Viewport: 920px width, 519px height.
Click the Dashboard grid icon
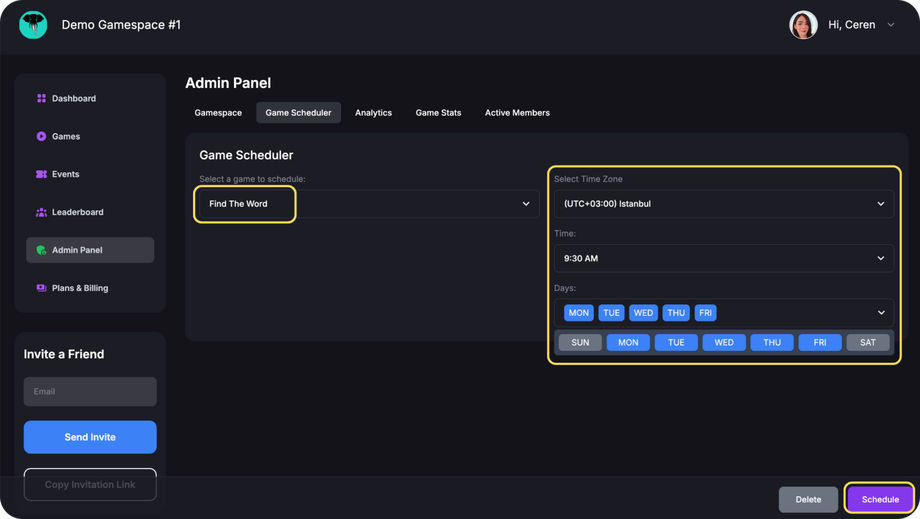tap(41, 99)
